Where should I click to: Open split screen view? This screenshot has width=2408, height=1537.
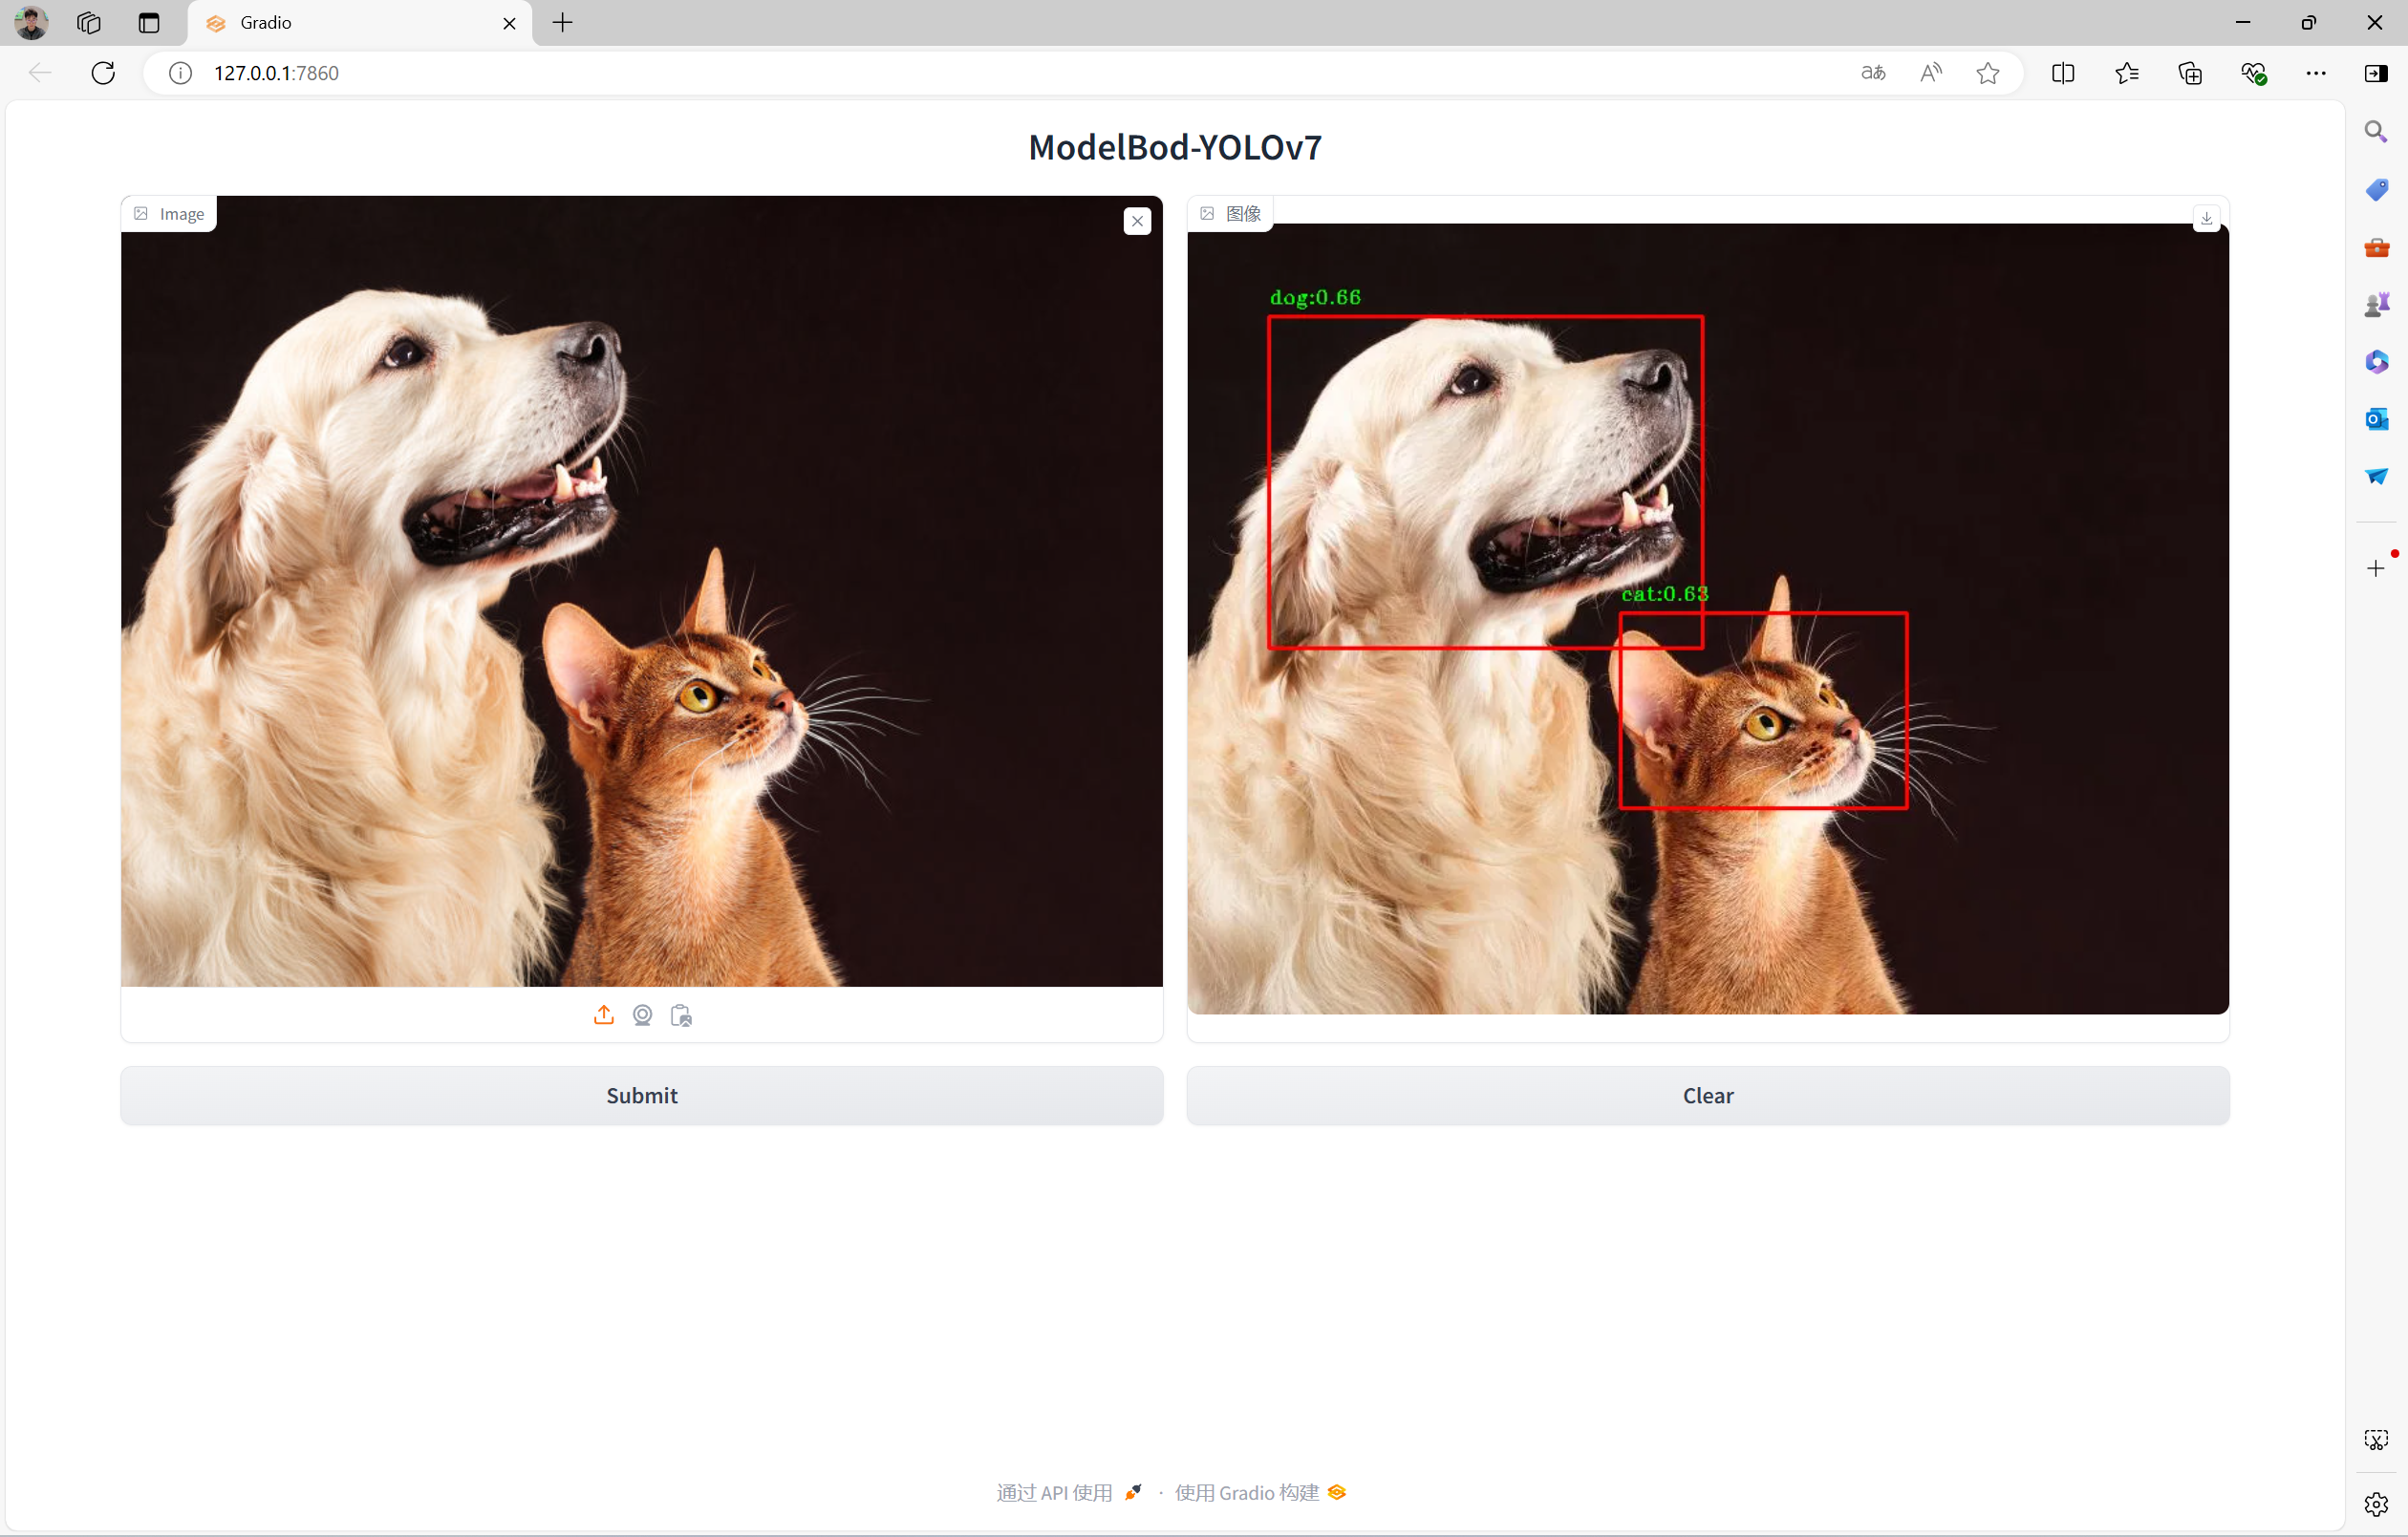[x=2062, y=73]
